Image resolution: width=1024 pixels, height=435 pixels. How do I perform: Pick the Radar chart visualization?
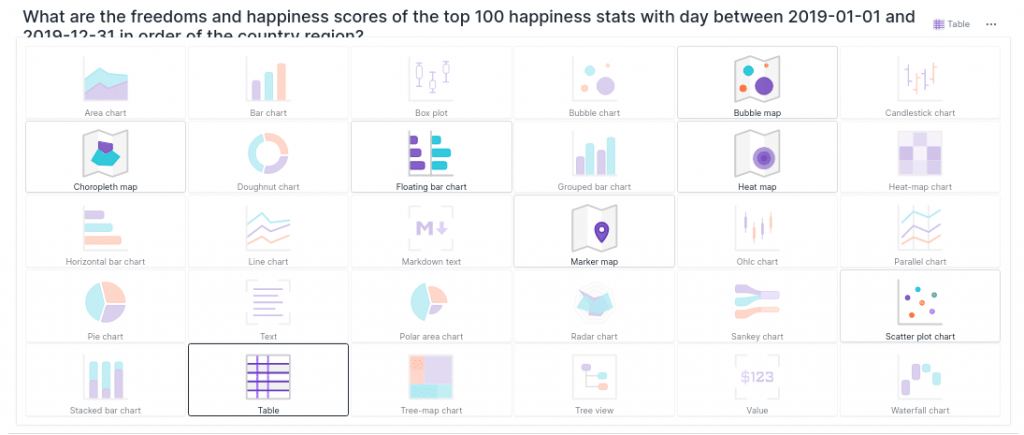click(594, 305)
